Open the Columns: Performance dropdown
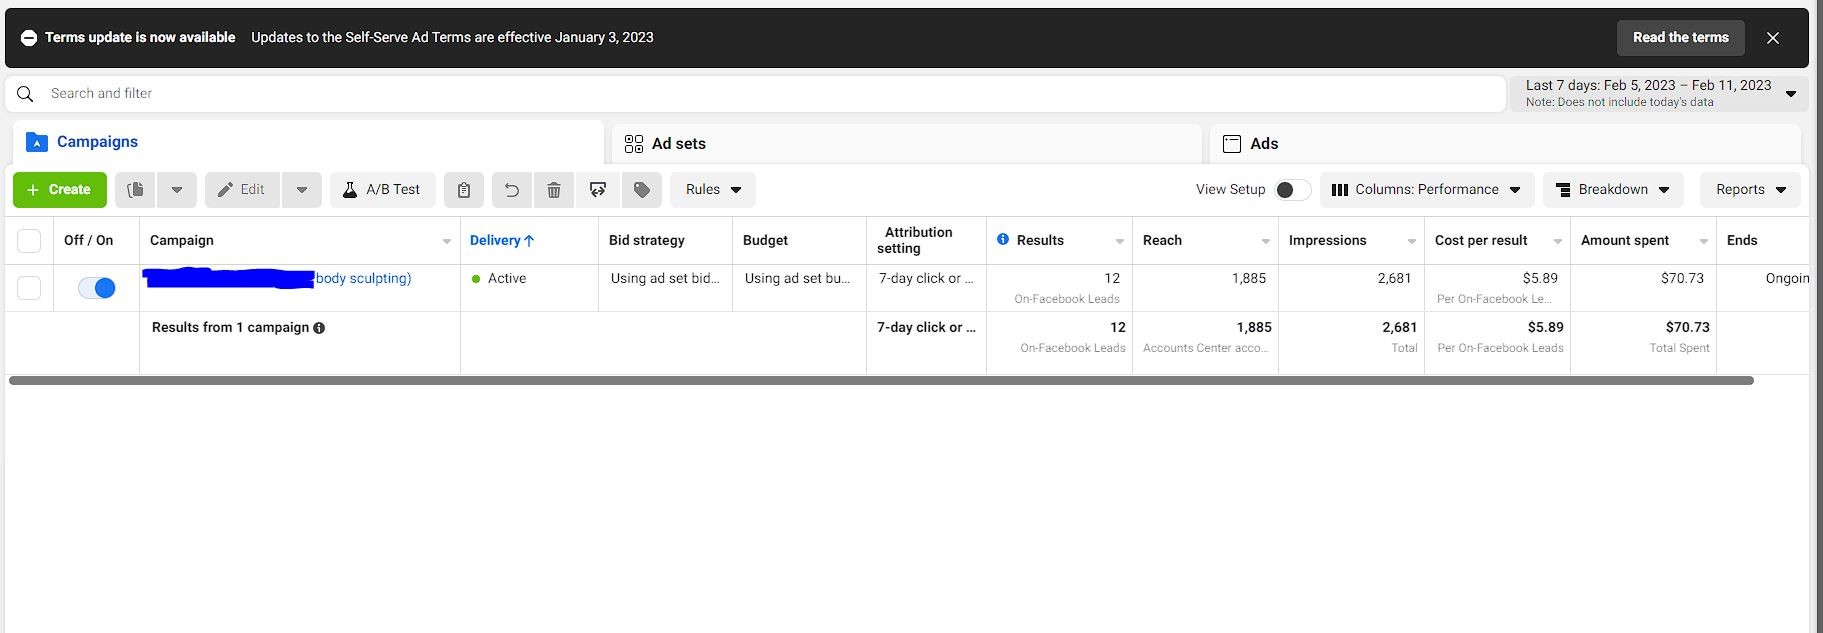This screenshot has width=1823, height=633. tap(1425, 190)
